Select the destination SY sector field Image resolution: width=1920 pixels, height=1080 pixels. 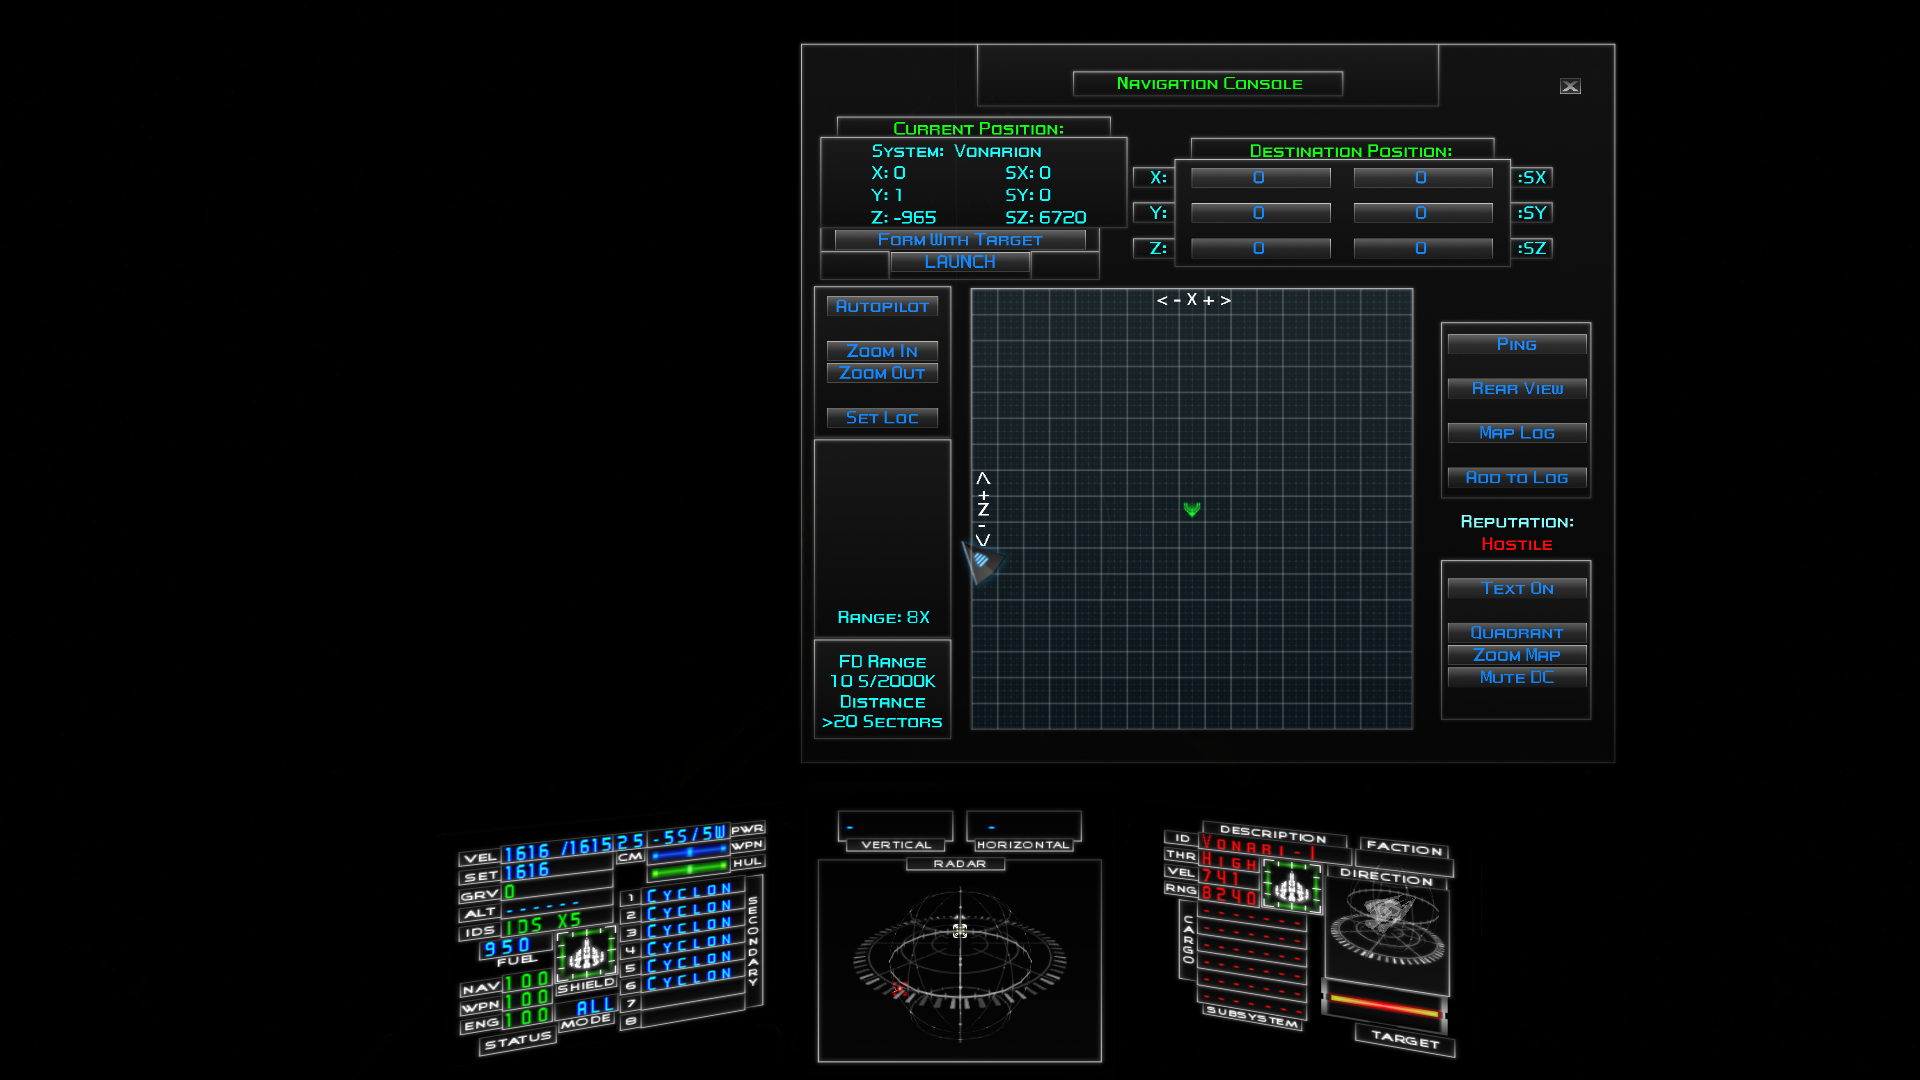point(1422,213)
